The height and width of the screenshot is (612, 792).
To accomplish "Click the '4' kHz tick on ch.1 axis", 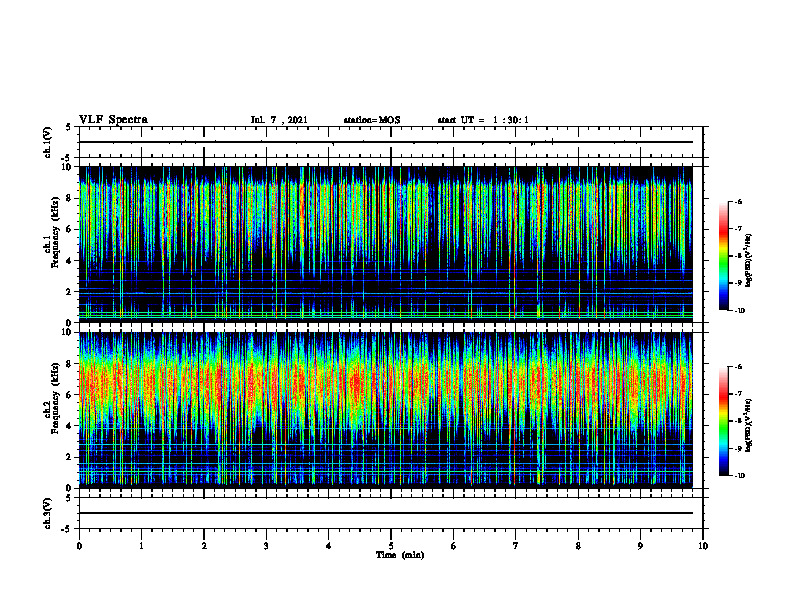I will (69, 261).
